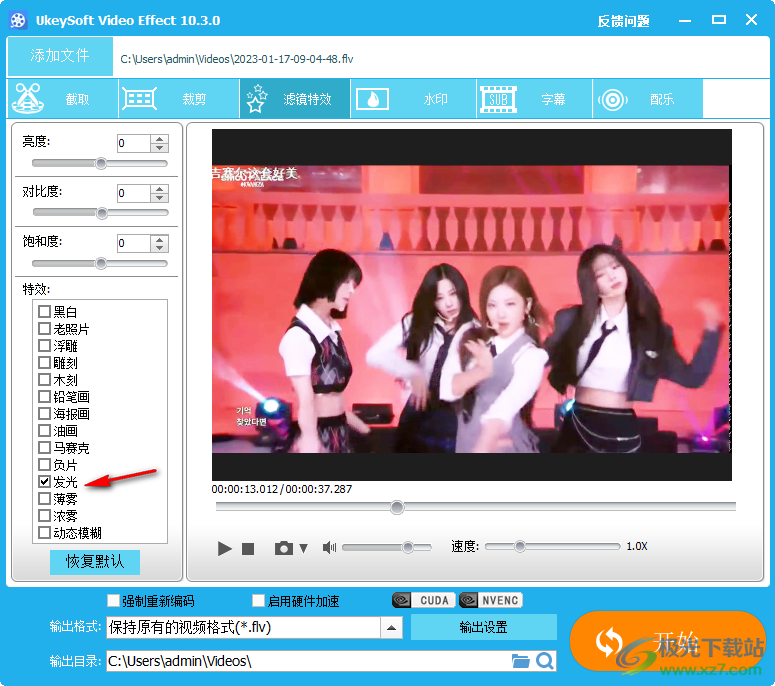Click the CUDA badge
This screenshot has height=686, width=775.
pos(423,600)
